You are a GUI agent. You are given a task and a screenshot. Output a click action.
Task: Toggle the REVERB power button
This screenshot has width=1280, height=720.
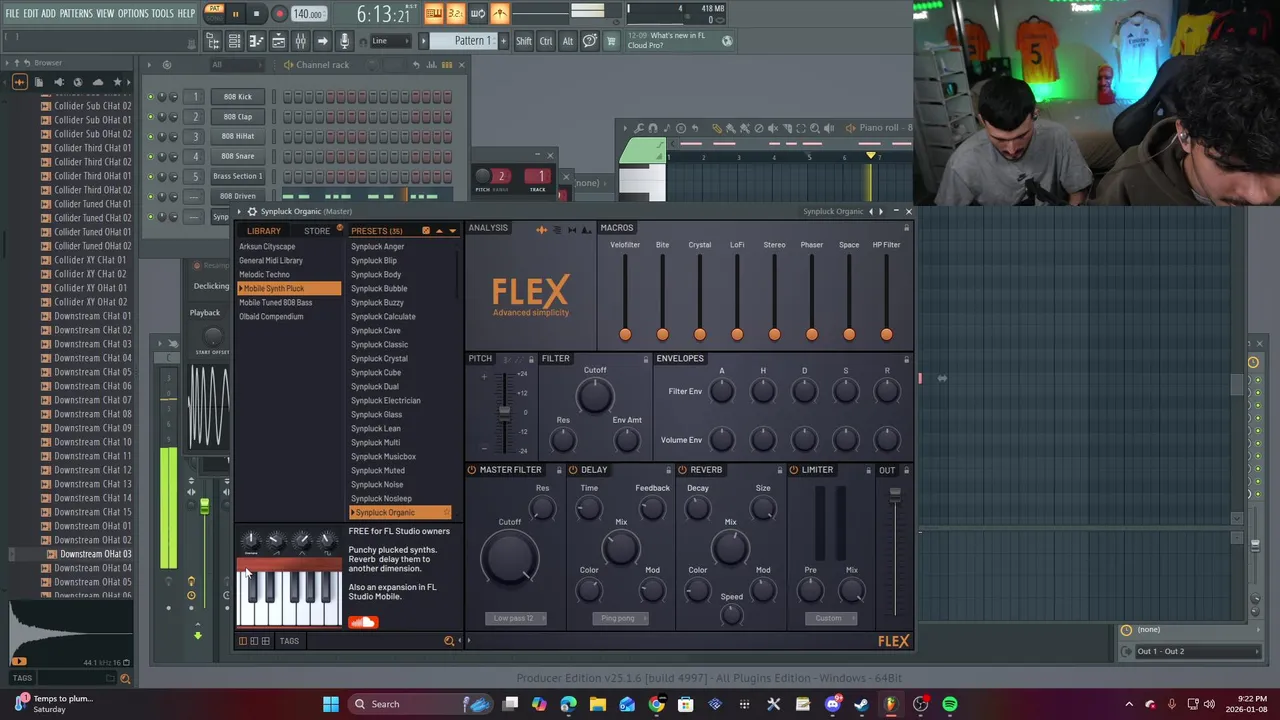coord(683,470)
